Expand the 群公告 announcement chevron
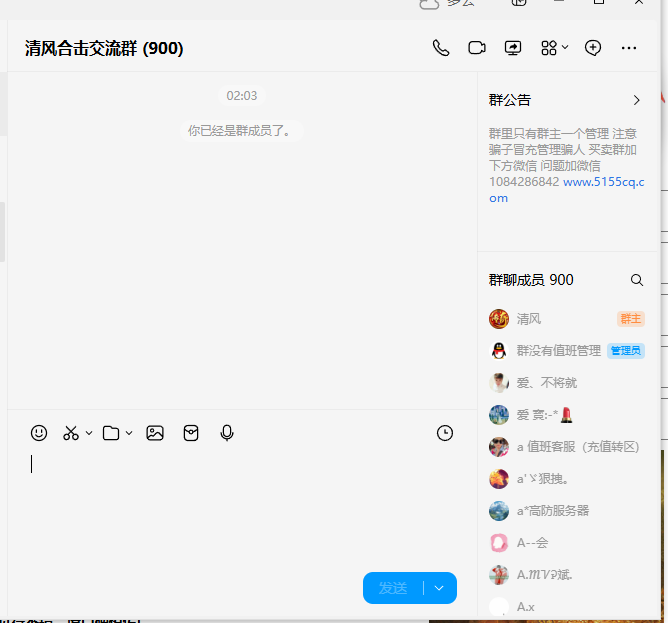668x623 pixels. click(636, 100)
